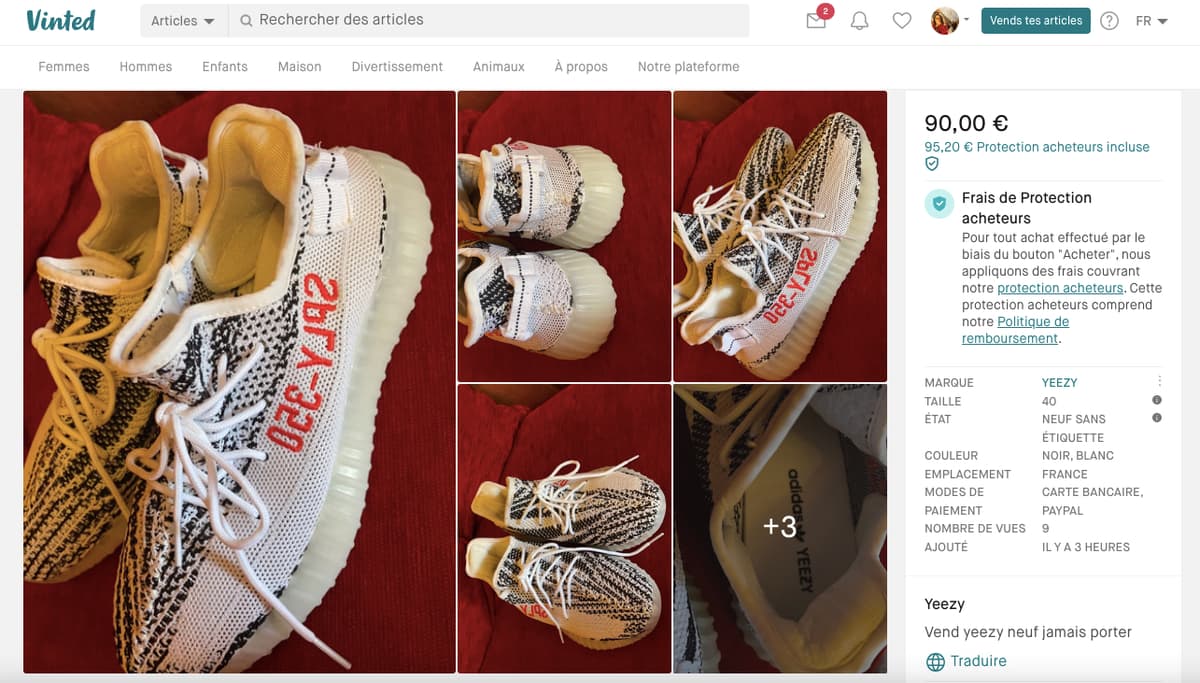Open the profile avatar account menu

950,21
